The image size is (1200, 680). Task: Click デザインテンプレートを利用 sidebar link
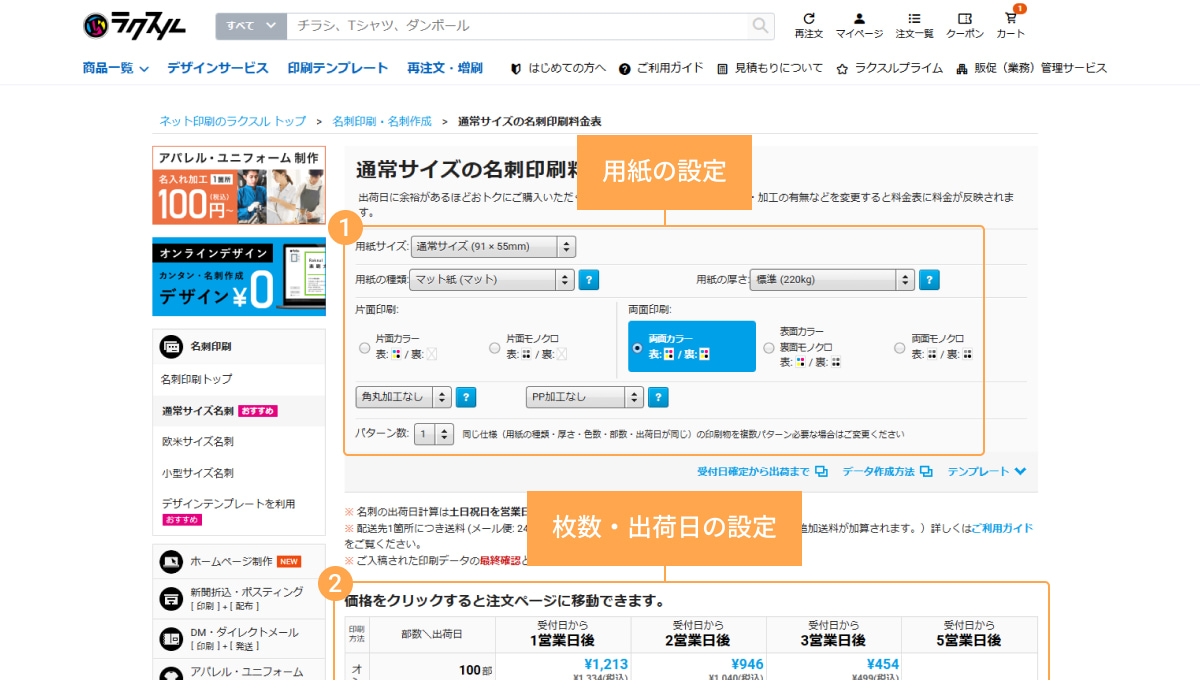coord(228,504)
